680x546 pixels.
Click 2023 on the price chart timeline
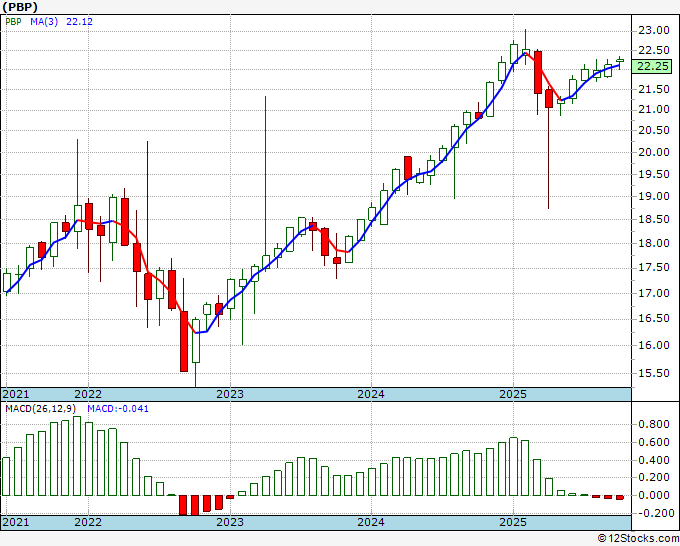click(x=230, y=394)
